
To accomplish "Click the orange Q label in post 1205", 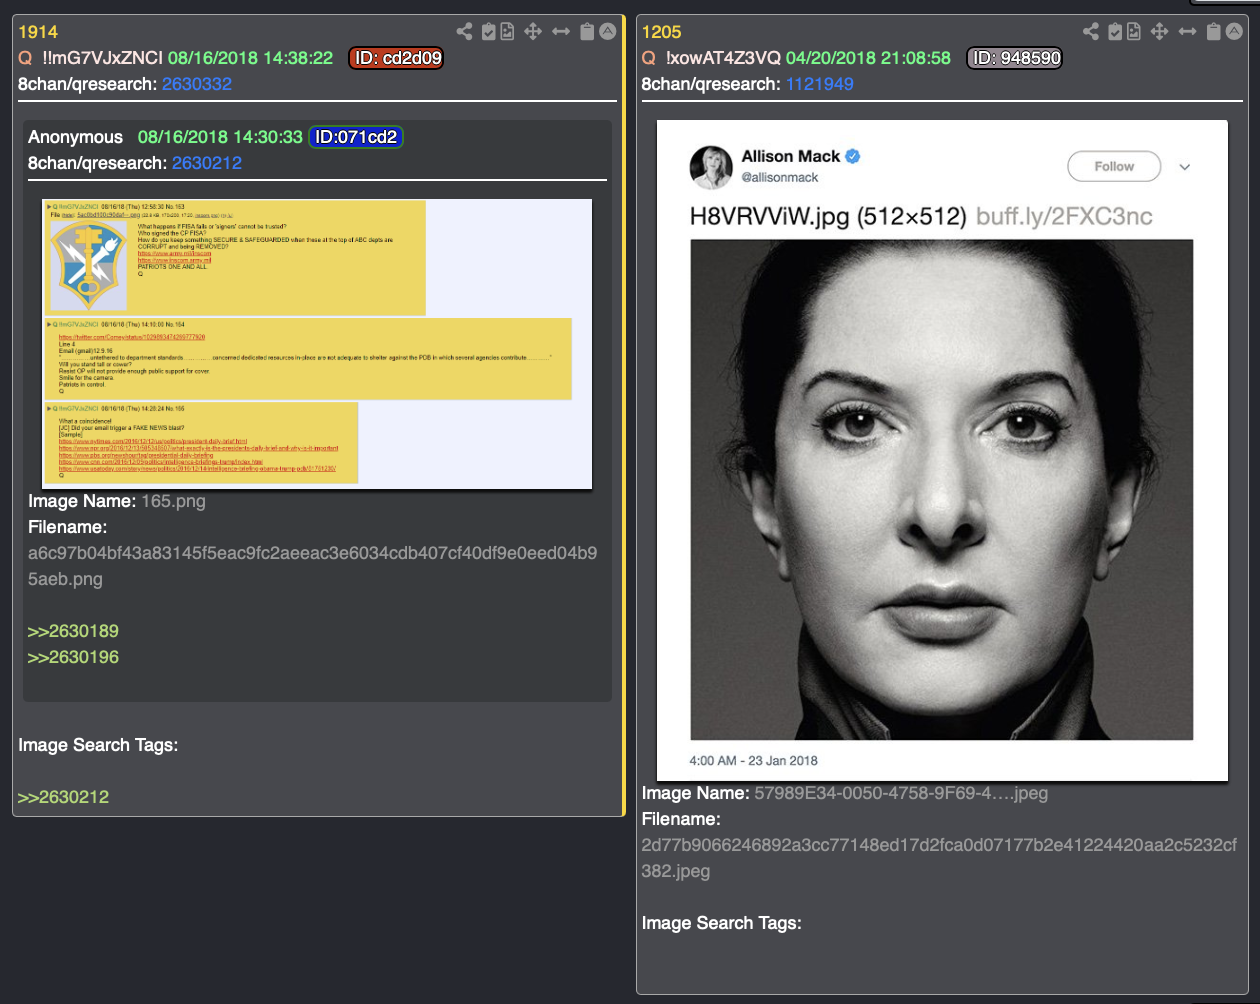I will [649, 58].
